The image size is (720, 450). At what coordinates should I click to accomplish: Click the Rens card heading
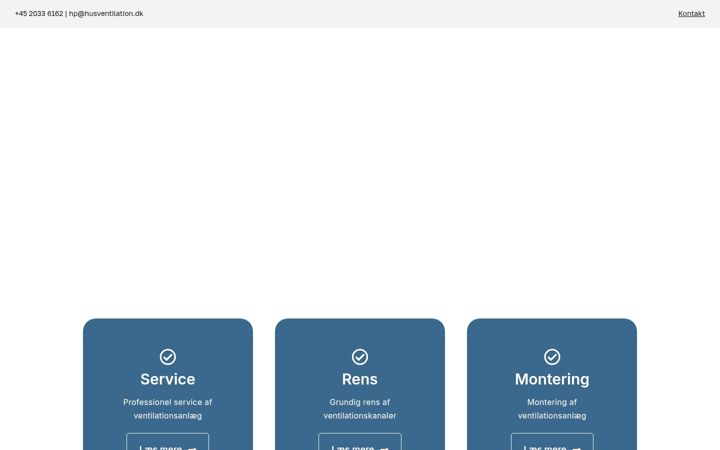[x=360, y=379]
